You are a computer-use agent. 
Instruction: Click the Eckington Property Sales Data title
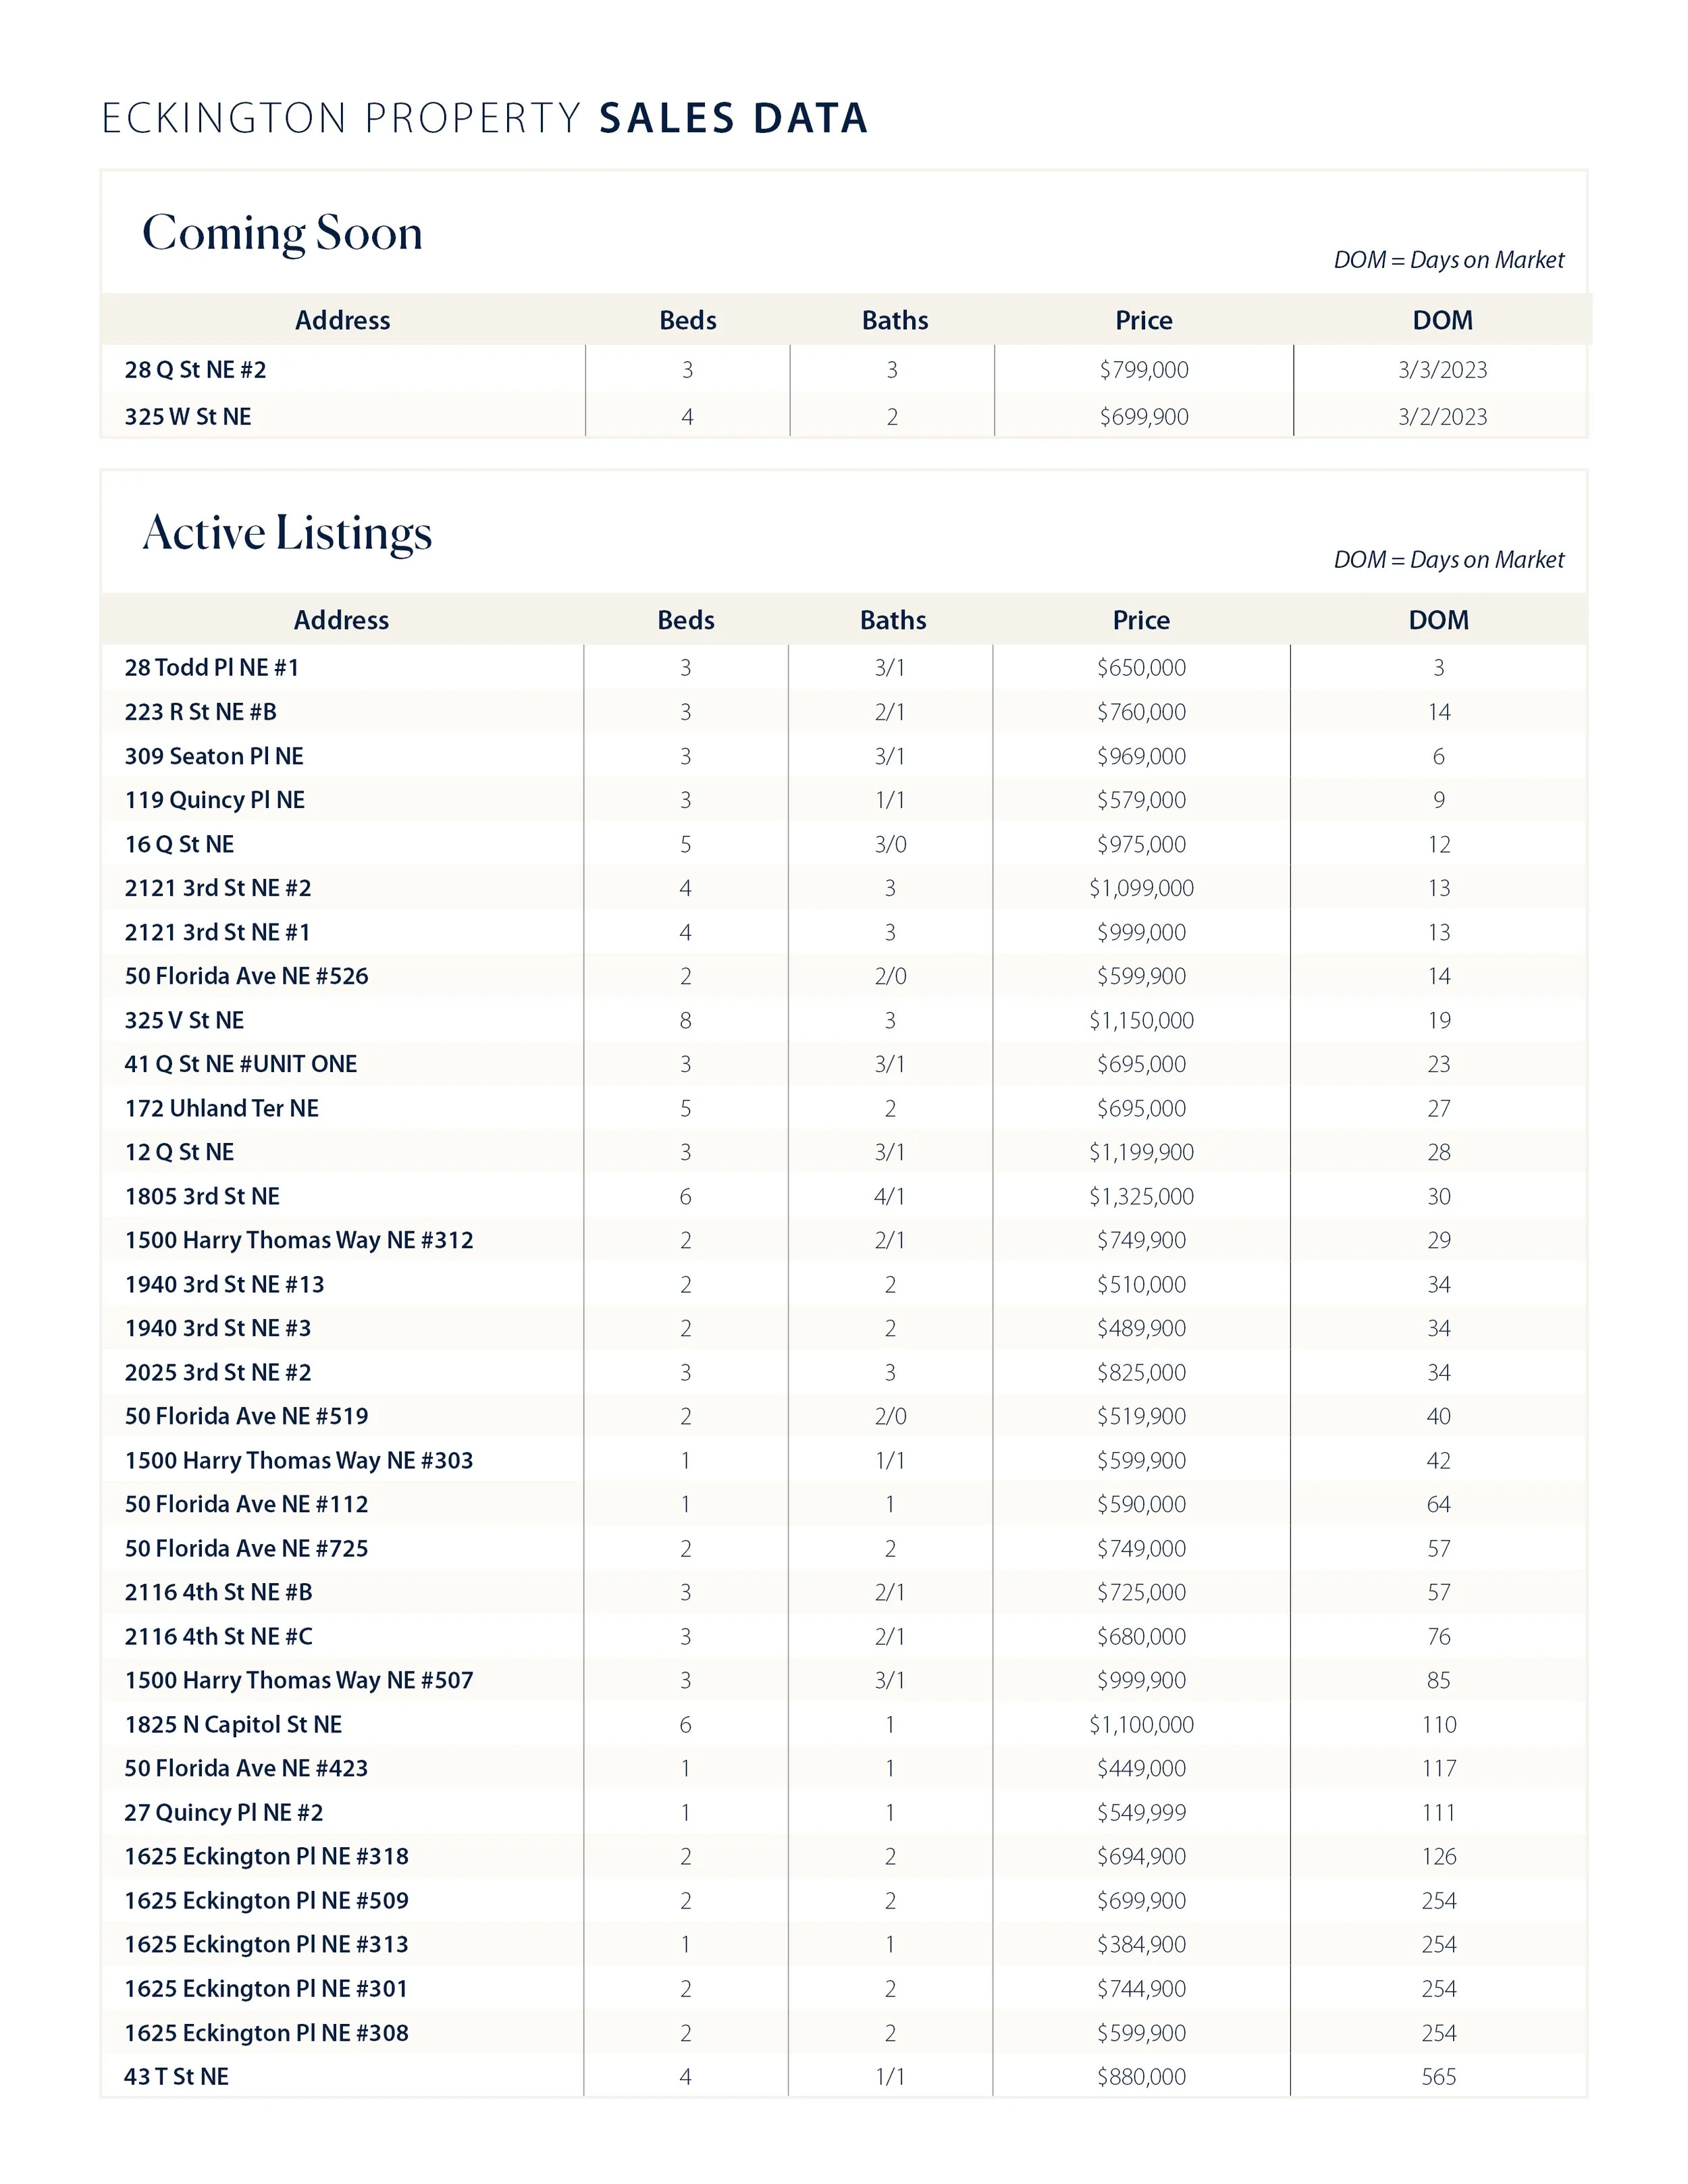coord(484,118)
